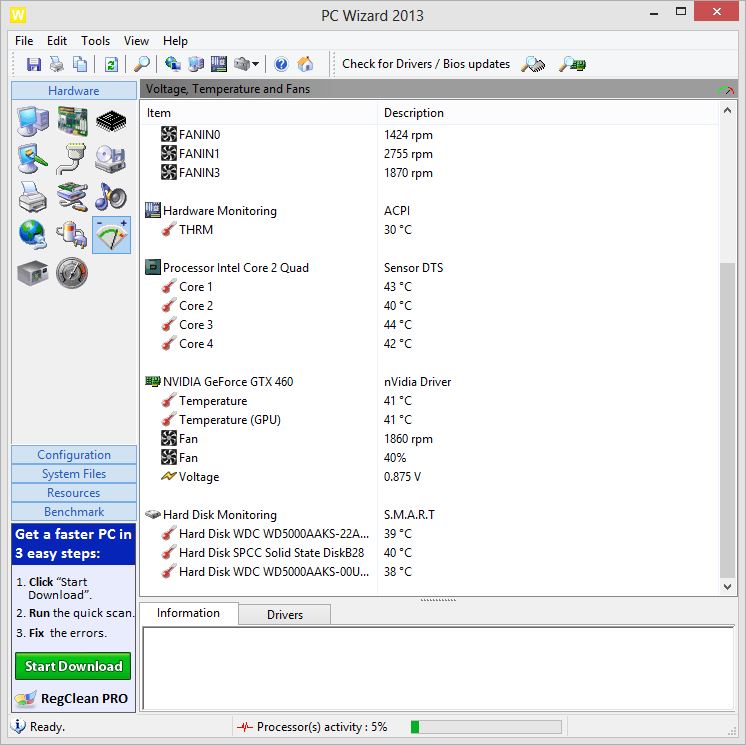Open the Help menu
This screenshot has height=745, width=746.
(x=176, y=41)
